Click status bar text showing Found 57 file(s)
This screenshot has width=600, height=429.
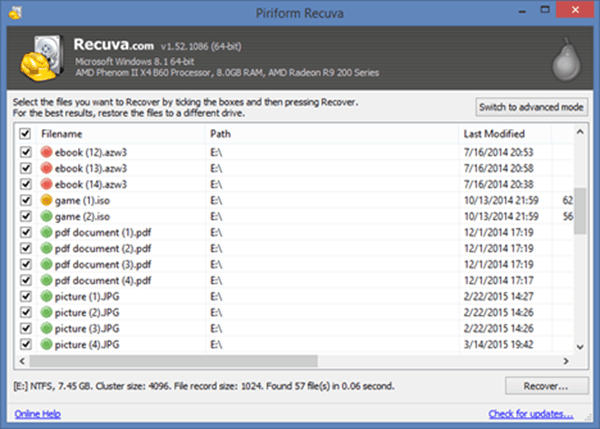click(x=298, y=386)
